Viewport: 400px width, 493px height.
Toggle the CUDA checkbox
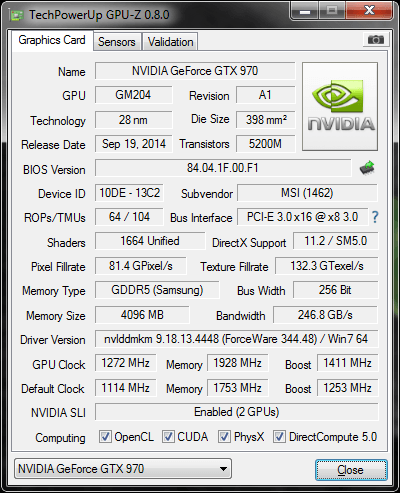pos(168,436)
